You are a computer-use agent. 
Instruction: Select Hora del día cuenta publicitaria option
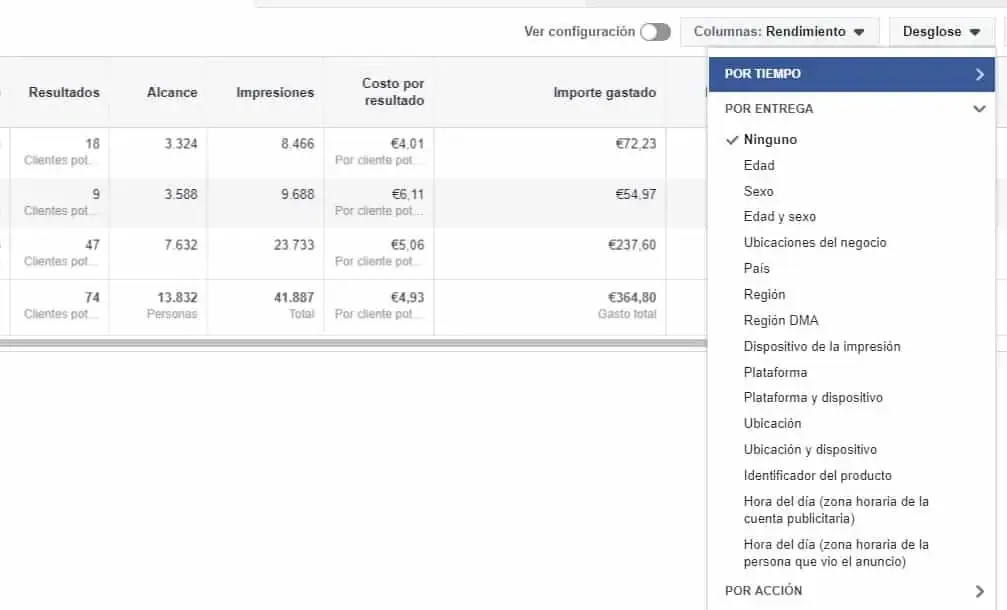click(836, 510)
